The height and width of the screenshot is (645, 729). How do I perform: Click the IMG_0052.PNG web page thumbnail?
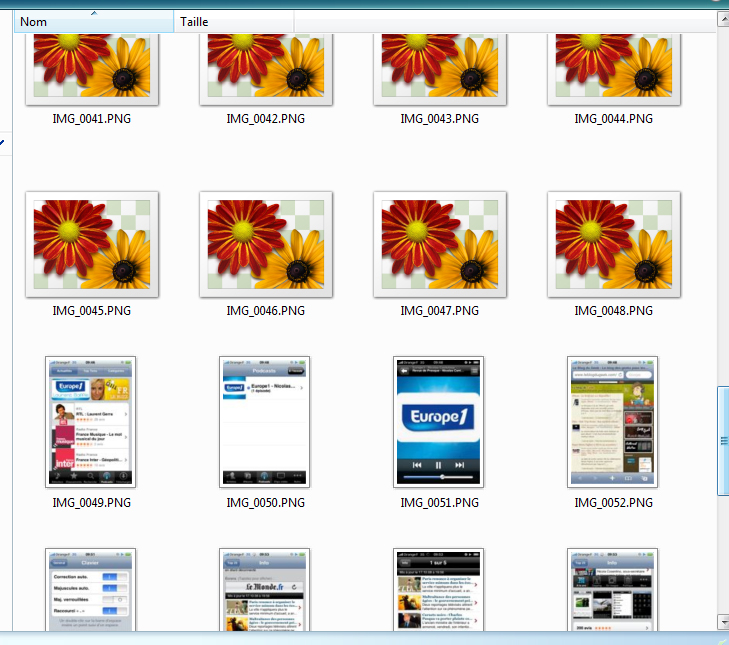tap(613, 422)
